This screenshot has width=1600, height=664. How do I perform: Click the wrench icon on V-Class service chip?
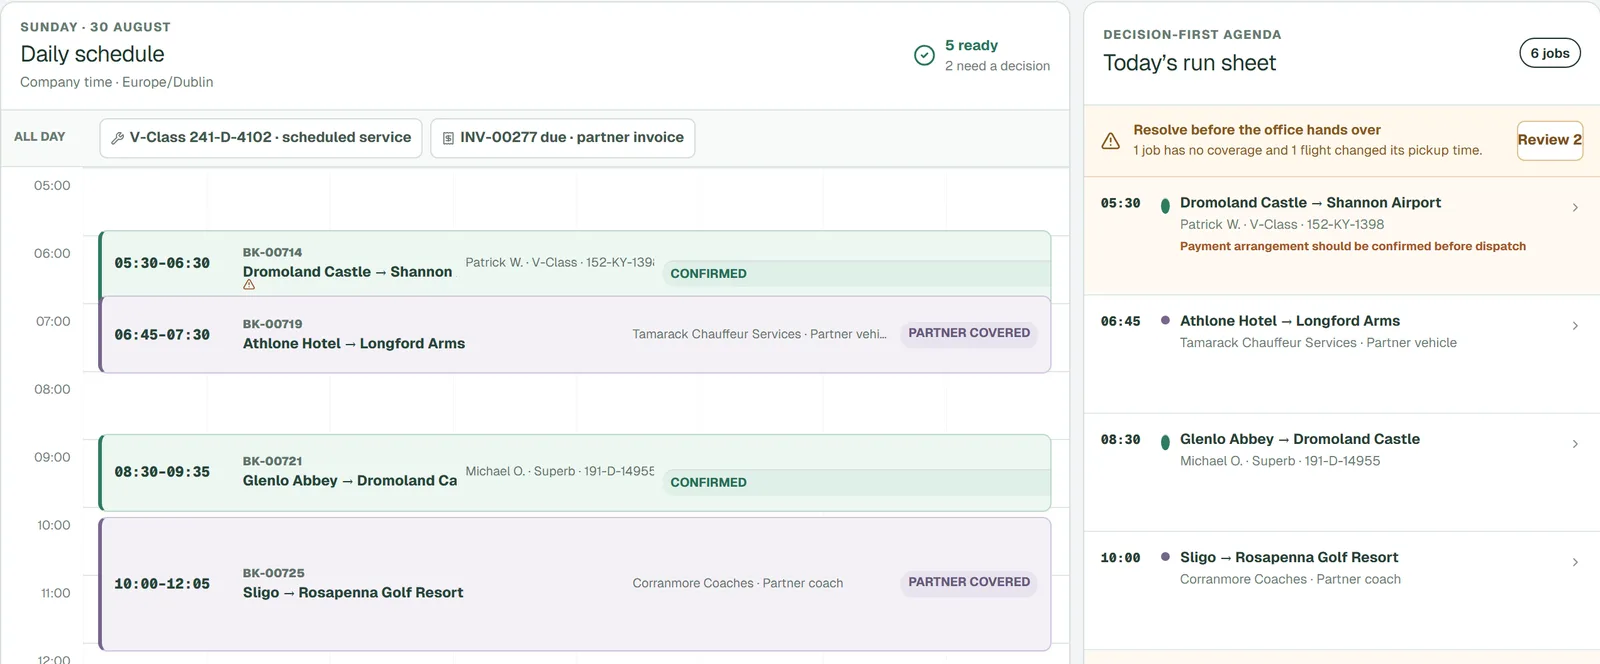pyautogui.click(x=118, y=138)
